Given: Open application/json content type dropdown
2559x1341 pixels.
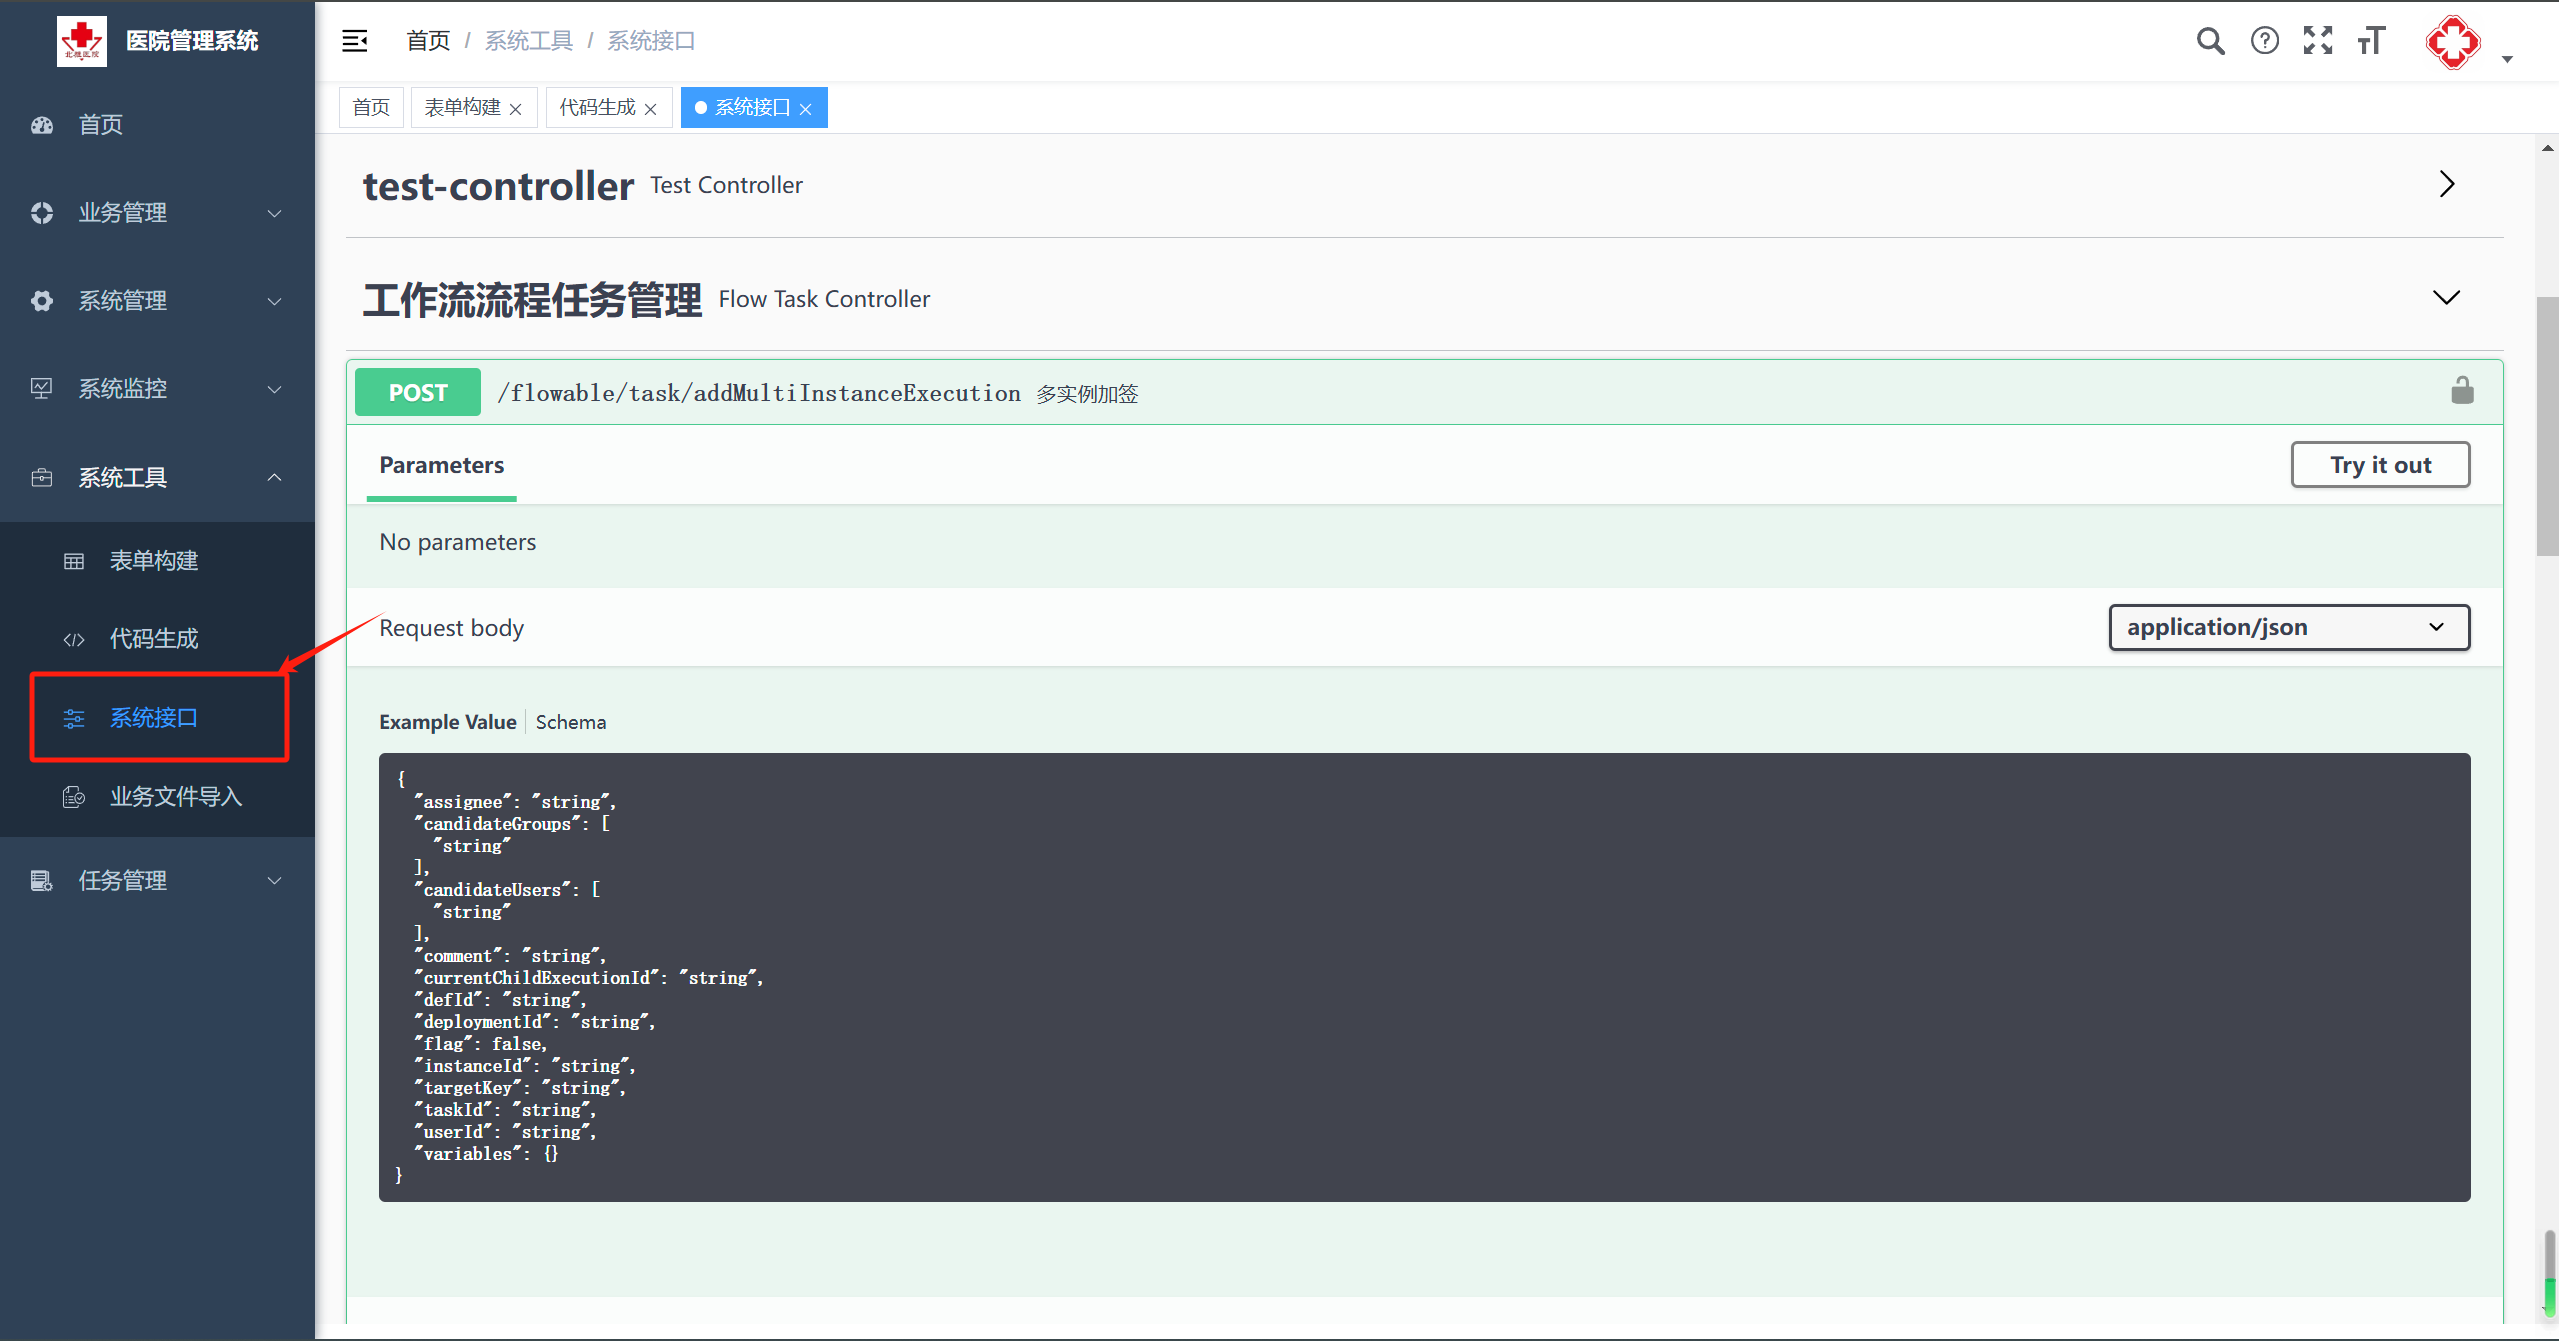Looking at the screenshot, I should [x=2288, y=627].
